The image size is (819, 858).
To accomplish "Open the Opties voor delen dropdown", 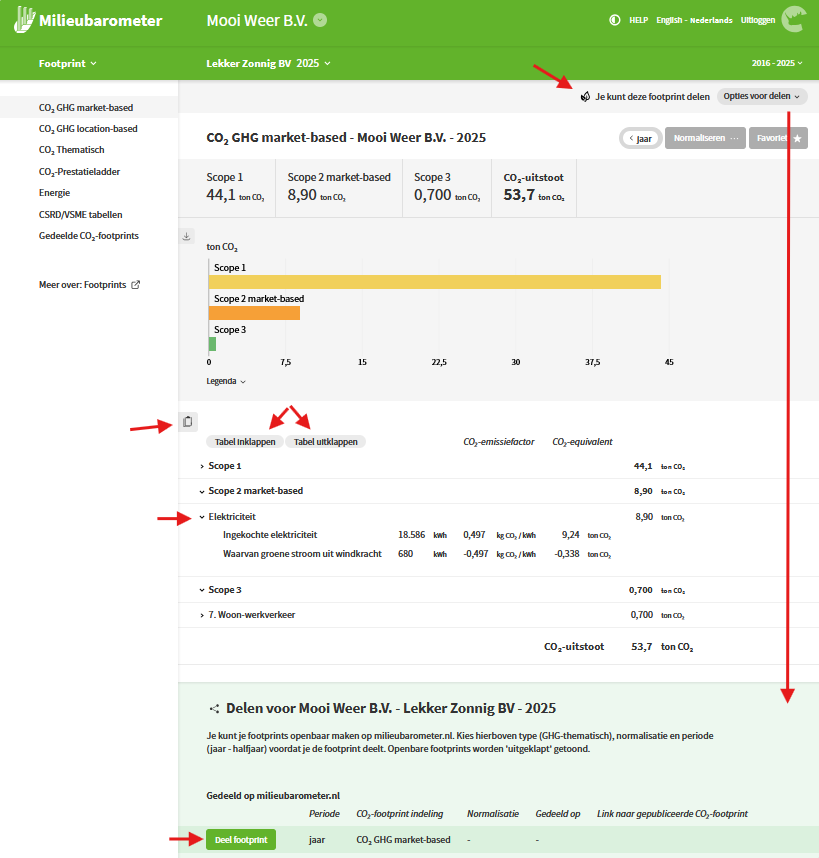I will click(x=762, y=96).
